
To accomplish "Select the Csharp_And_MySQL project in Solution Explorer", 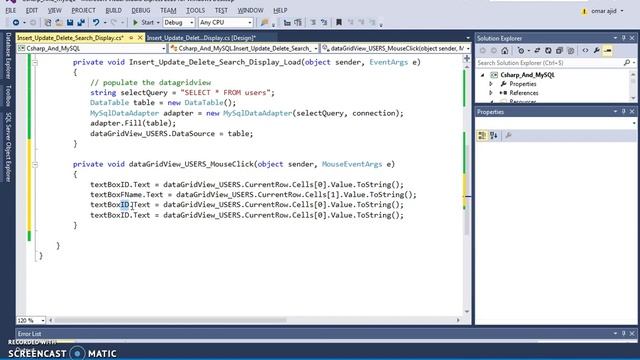I will 527,75.
